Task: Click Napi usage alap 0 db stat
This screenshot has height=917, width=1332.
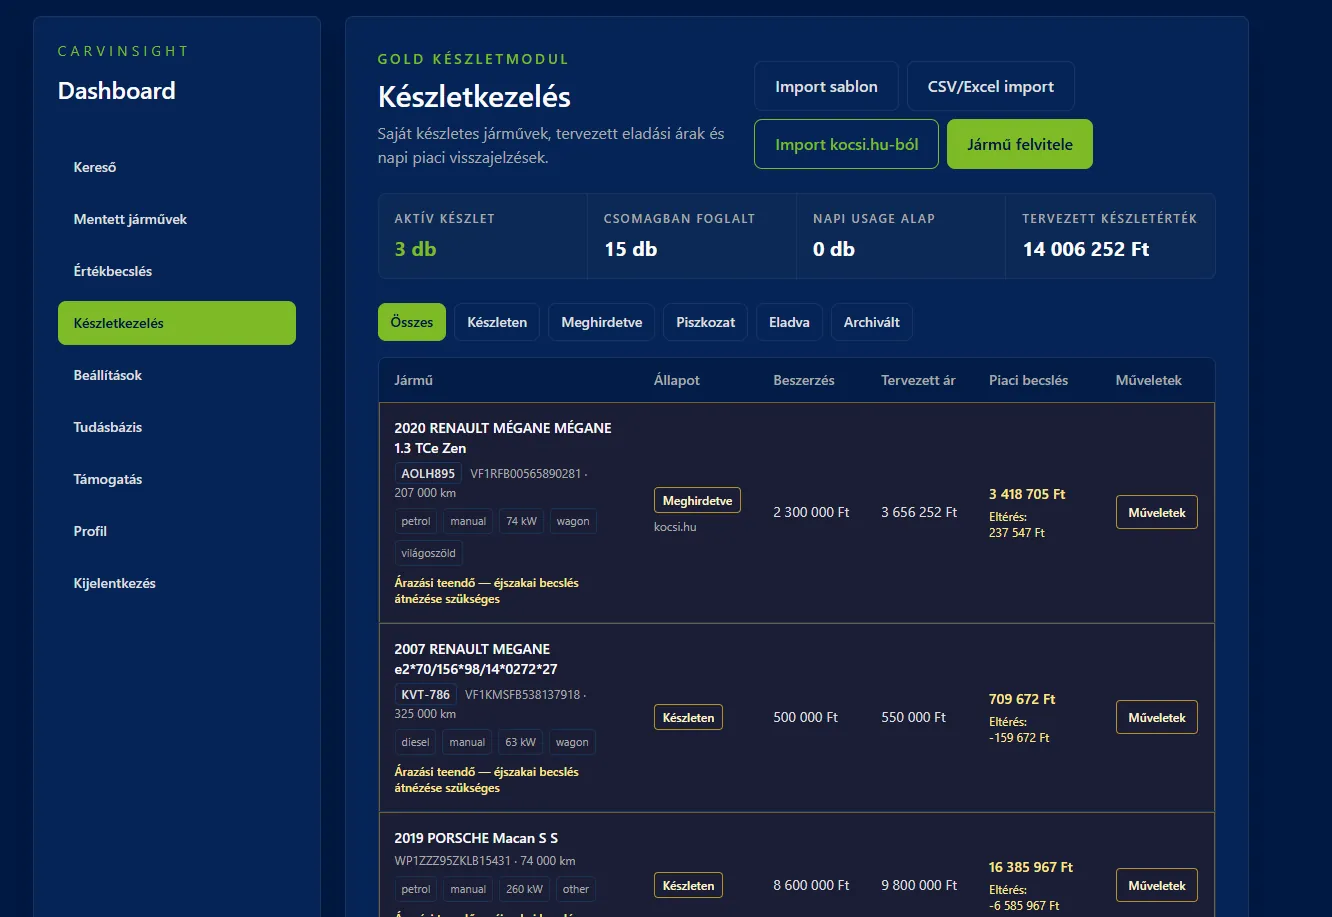Action: [901, 236]
